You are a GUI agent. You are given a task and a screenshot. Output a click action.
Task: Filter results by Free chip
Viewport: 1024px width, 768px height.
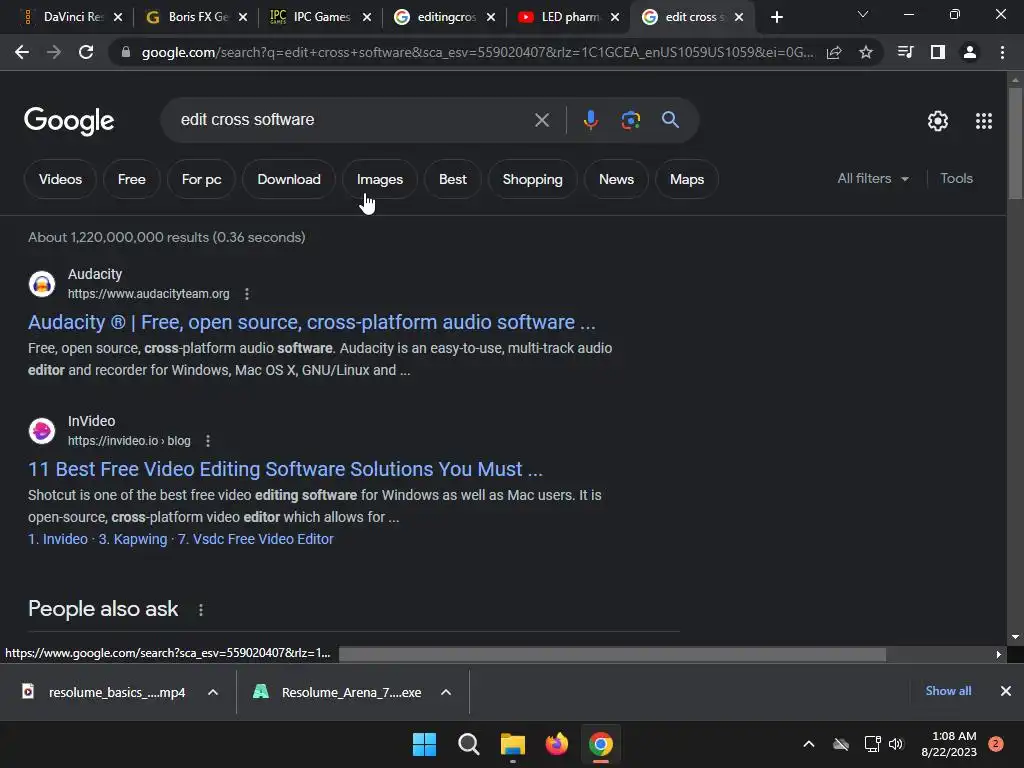pos(131,179)
